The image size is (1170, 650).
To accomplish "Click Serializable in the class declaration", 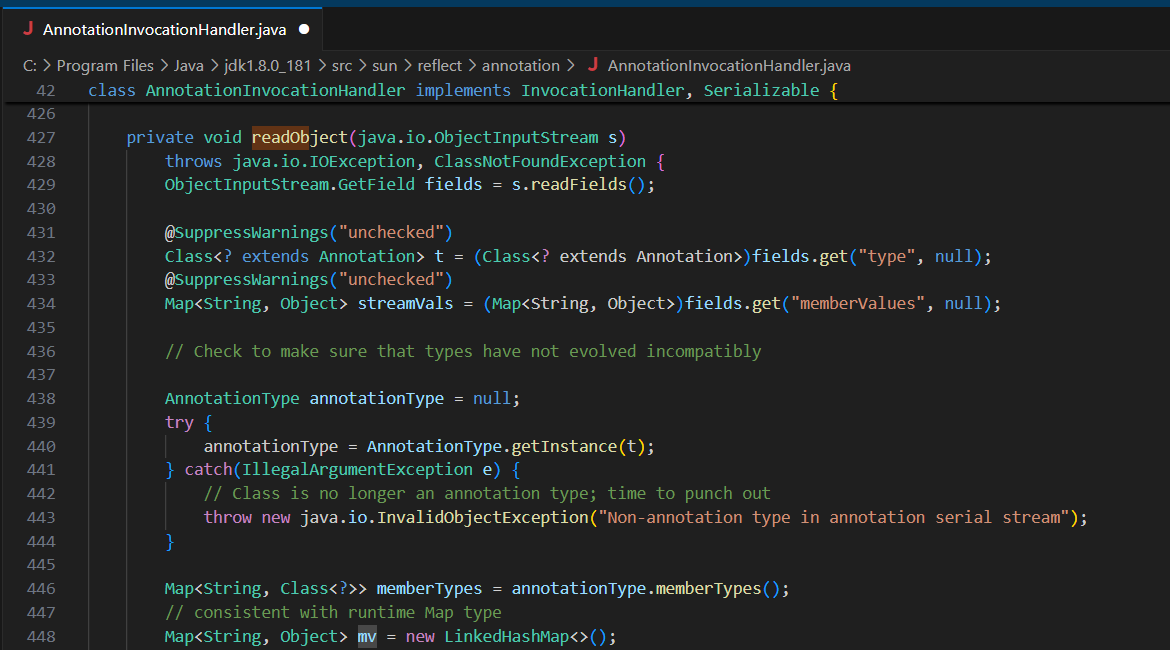I will [761, 90].
